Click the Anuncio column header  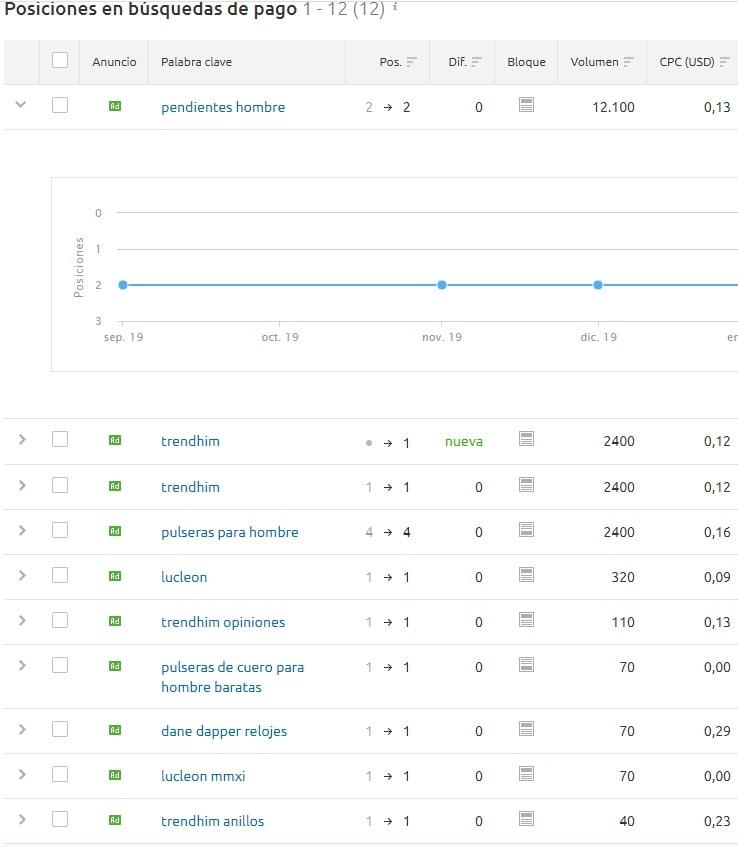point(114,62)
